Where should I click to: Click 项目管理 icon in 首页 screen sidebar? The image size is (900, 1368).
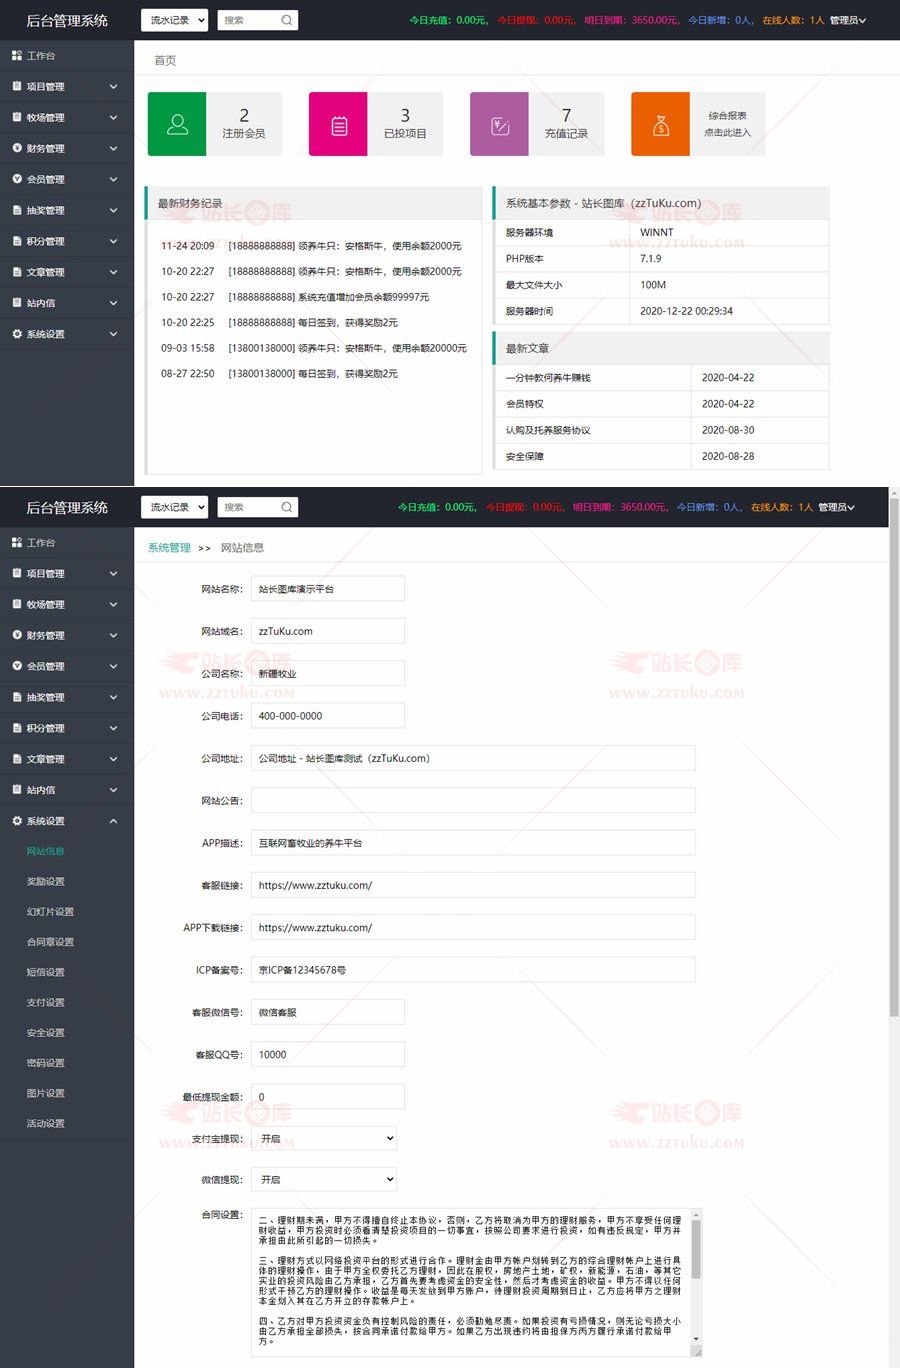coord(16,87)
